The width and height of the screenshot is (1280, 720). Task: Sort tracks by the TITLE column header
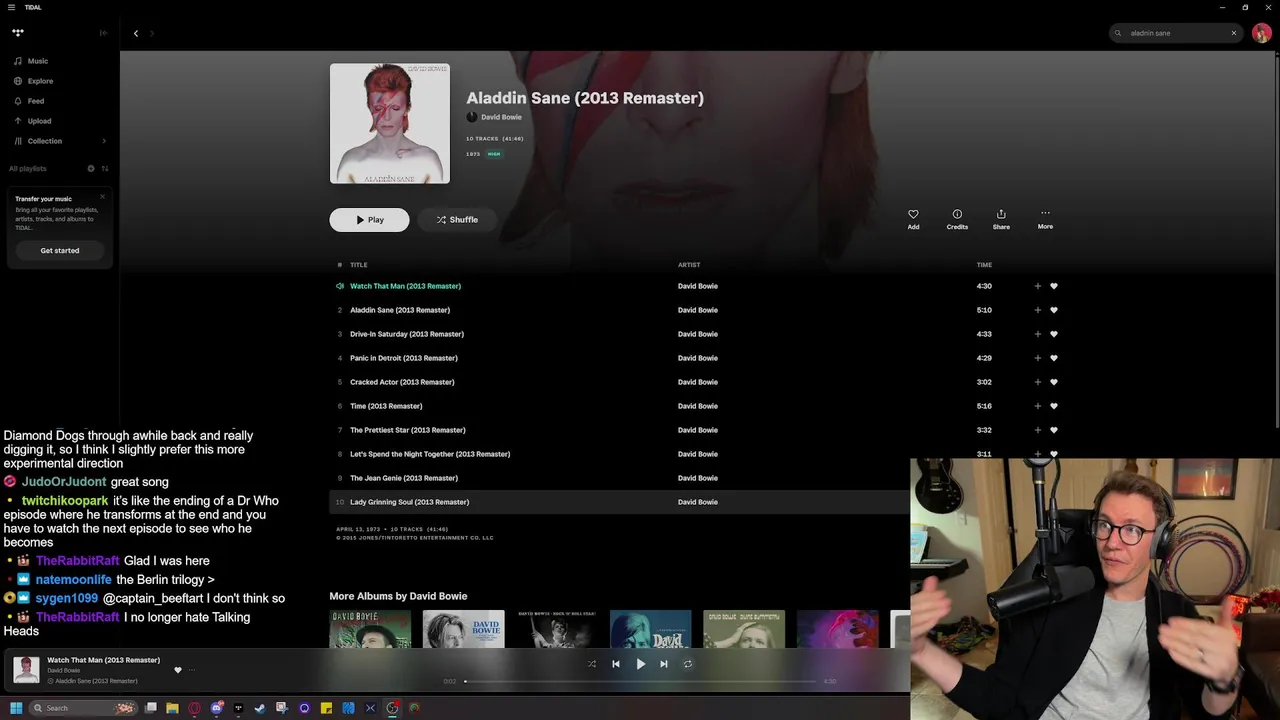pyautogui.click(x=359, y=265)
